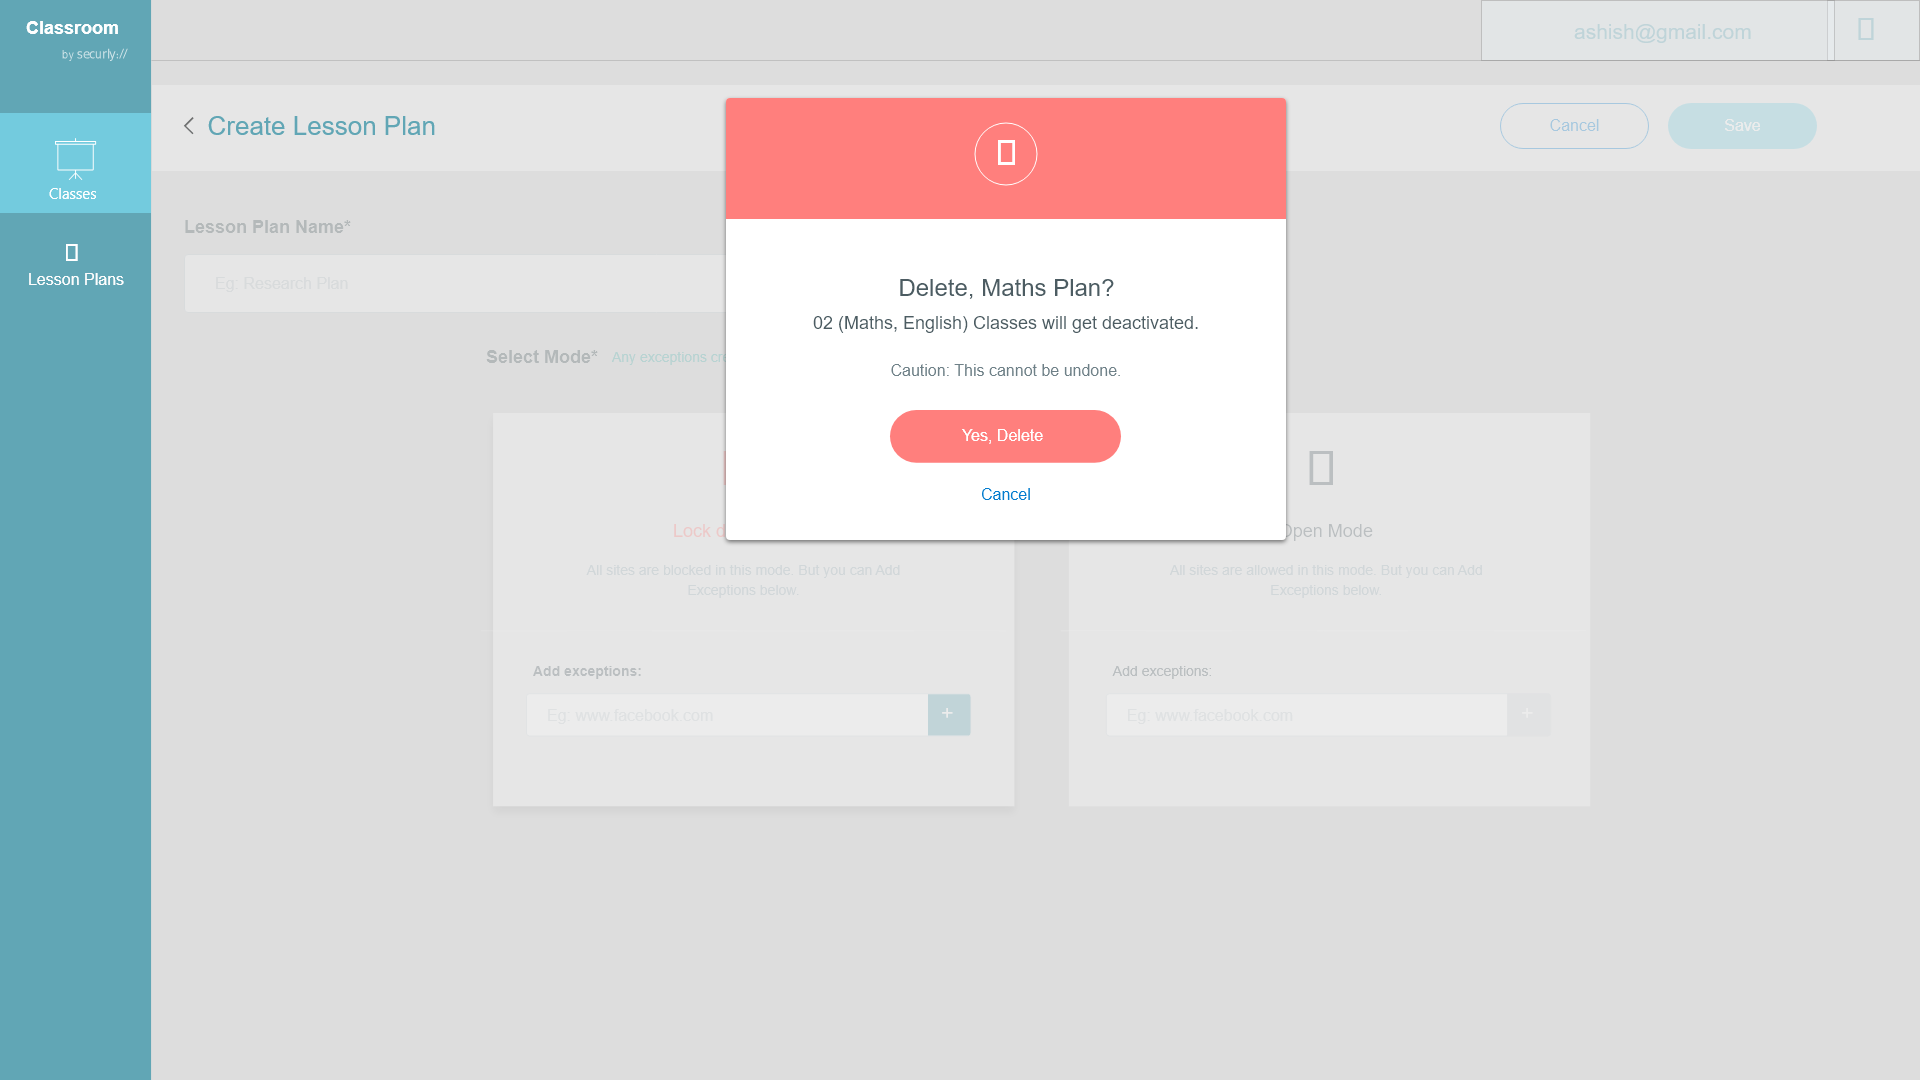Image resolution: width=1920 pixels, height=1080 pixels.
Task: Click the Open Mode icon
Action: [1321, 468]
